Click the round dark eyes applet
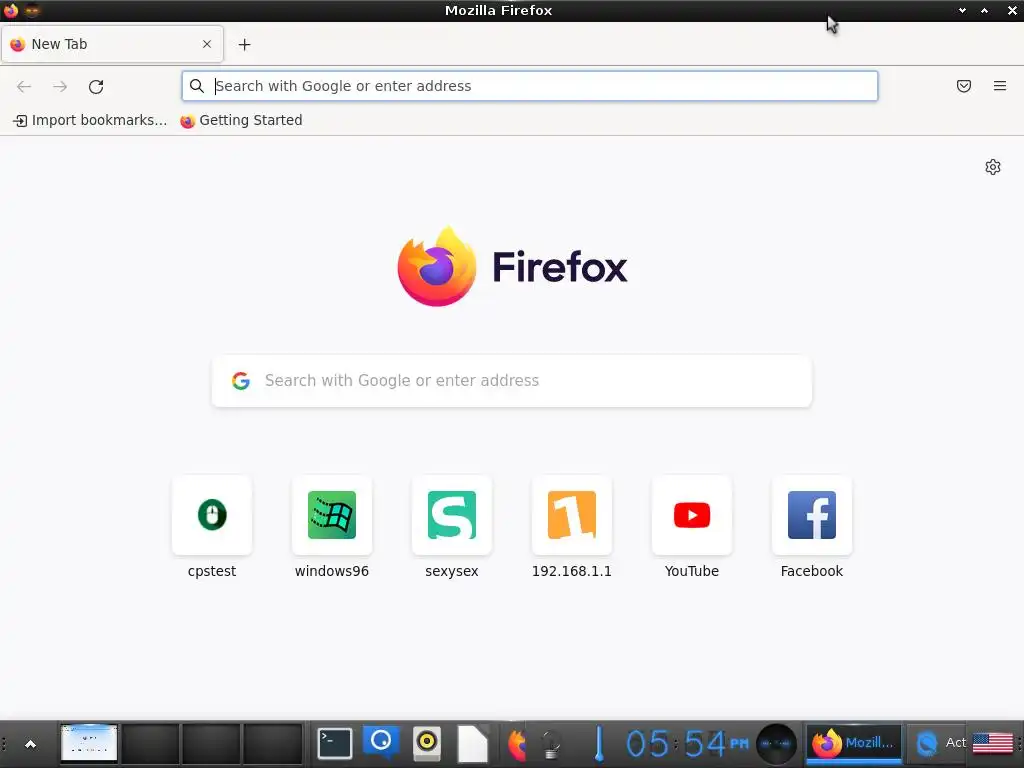The width and height of the screenshot is (1024, 768). (776, 744)
